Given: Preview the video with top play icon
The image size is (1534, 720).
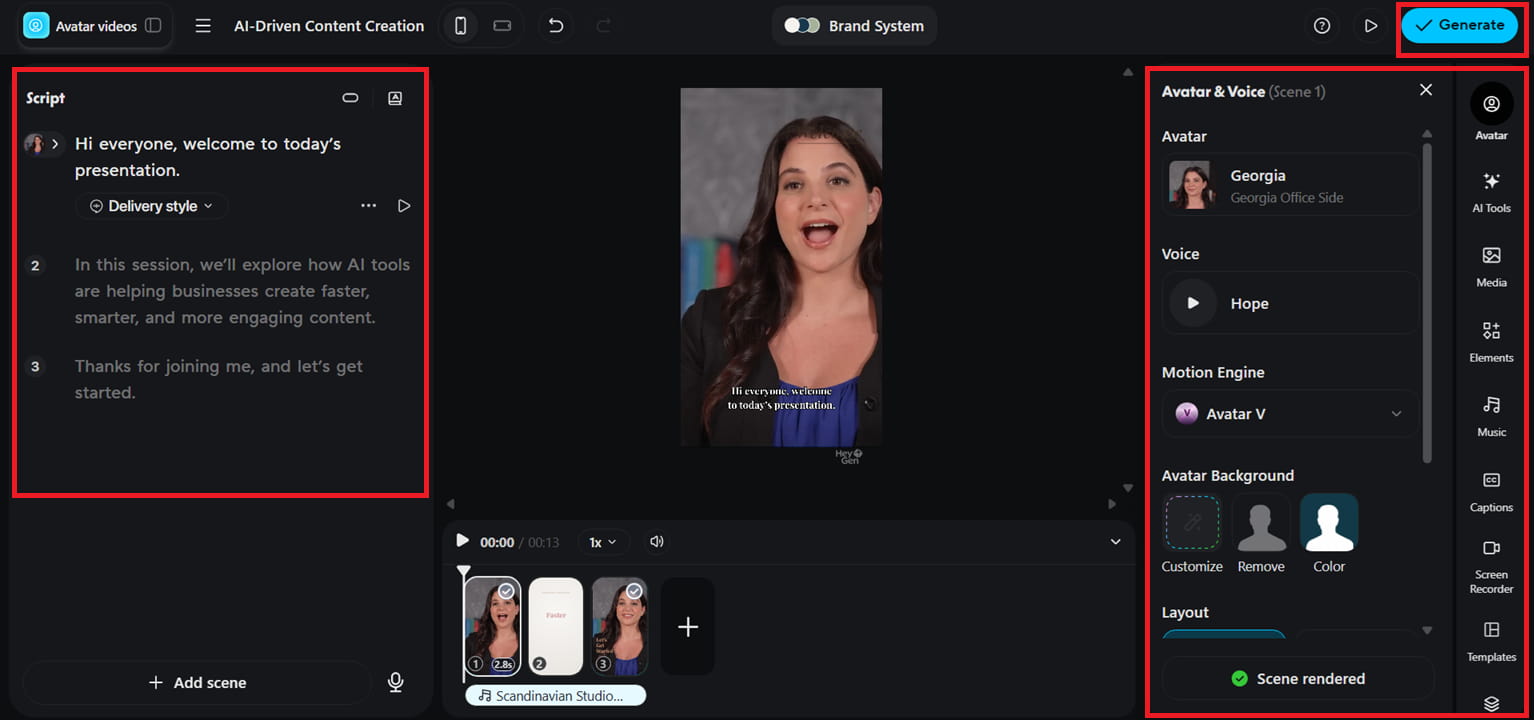Looking at the screenshot, I should [1371, 26].
